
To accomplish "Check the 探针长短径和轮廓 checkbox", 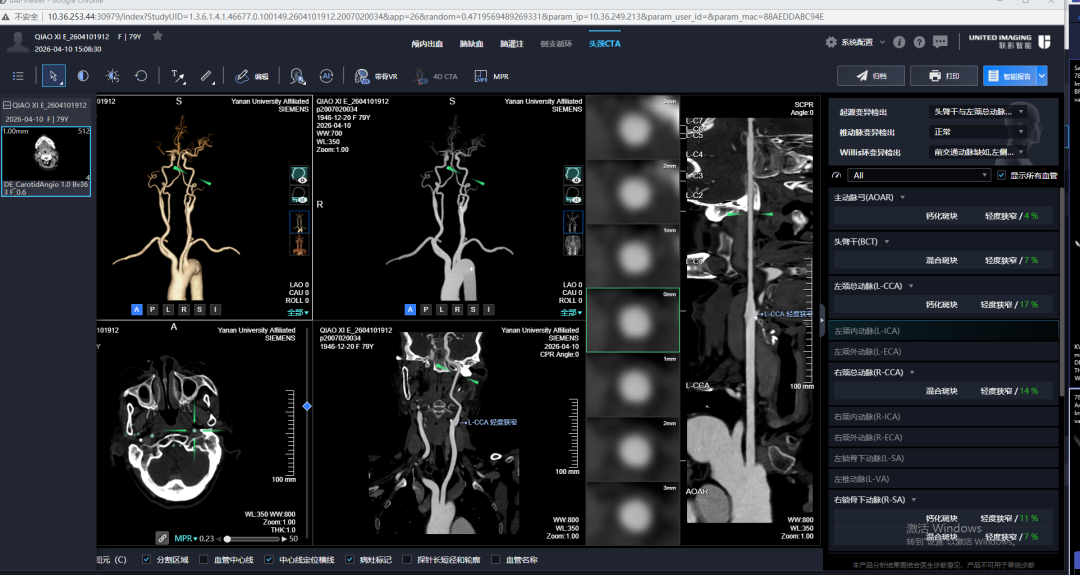I will tap(407, 560).
